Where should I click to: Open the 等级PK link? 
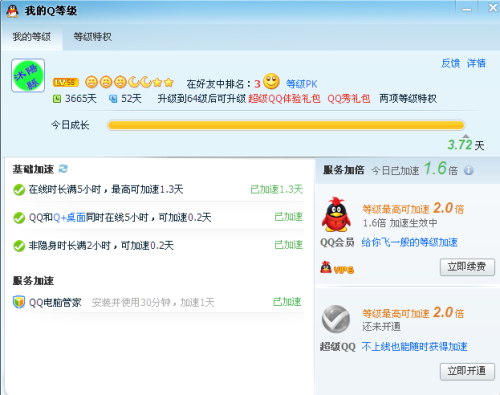click(302, 84)
